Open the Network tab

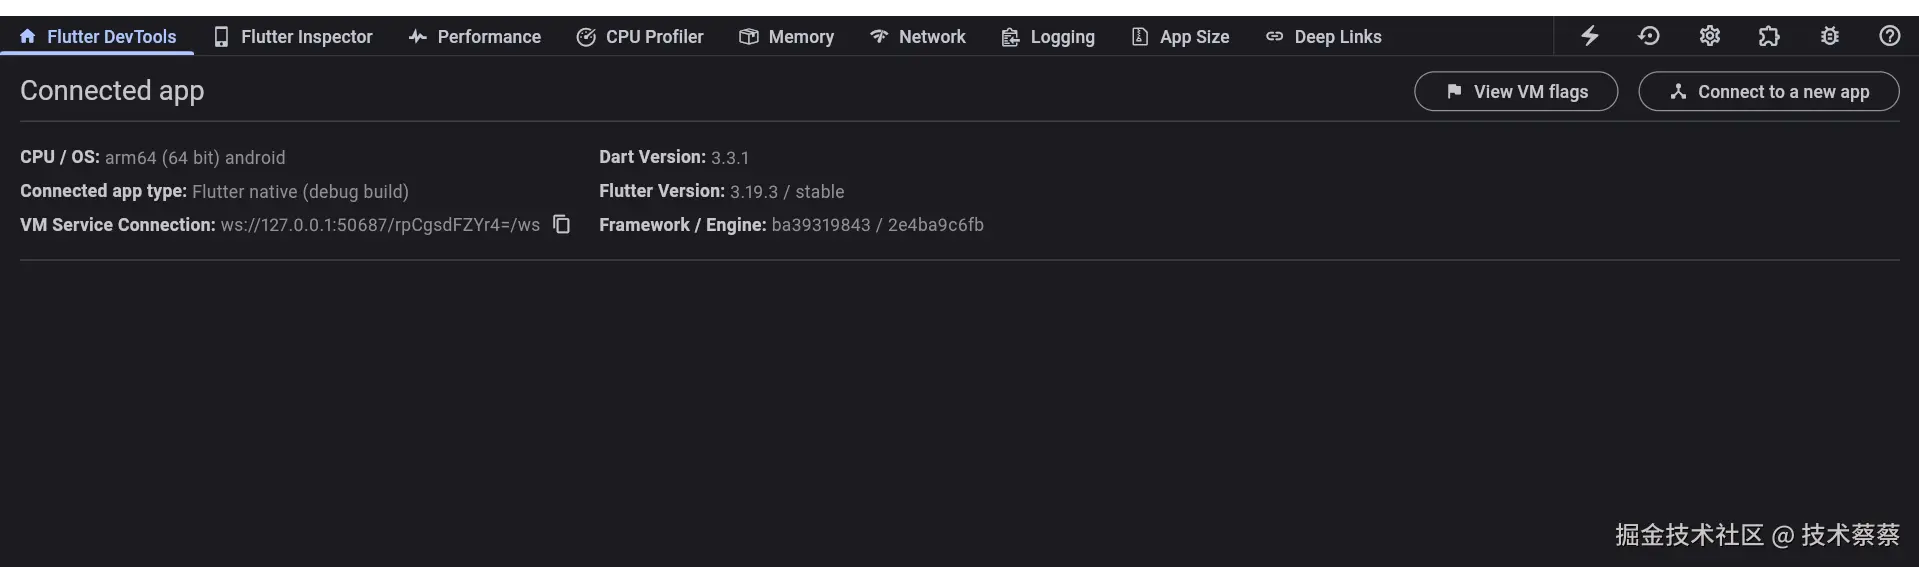pyautogui.click(x=918, y=37)
